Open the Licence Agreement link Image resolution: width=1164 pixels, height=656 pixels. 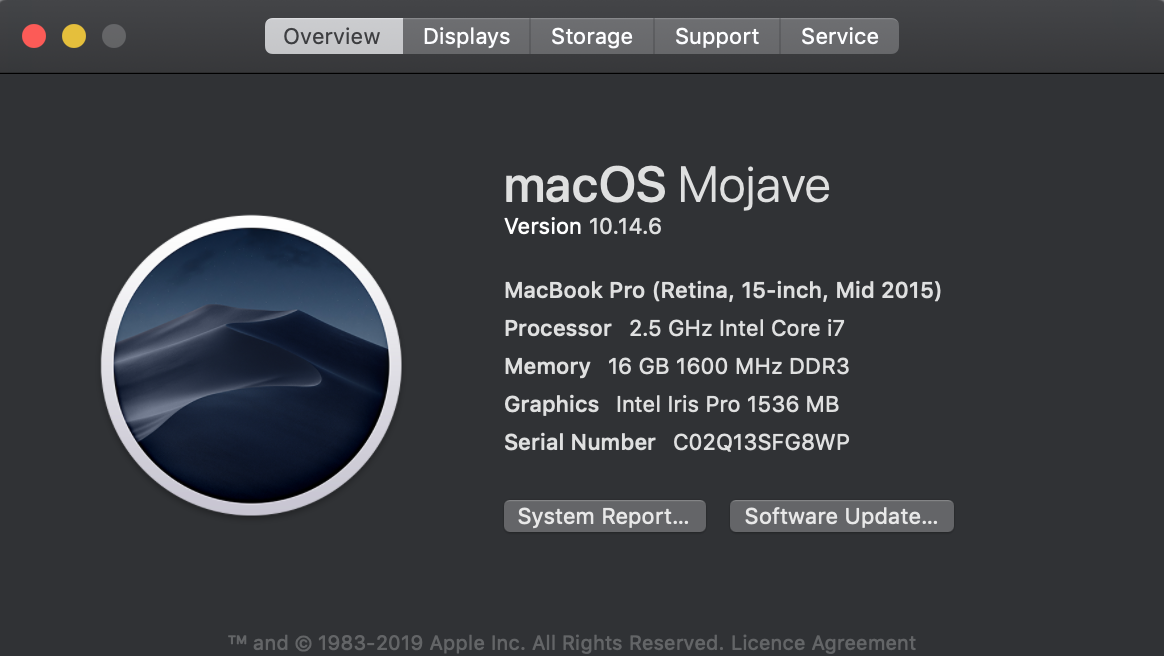823,643
